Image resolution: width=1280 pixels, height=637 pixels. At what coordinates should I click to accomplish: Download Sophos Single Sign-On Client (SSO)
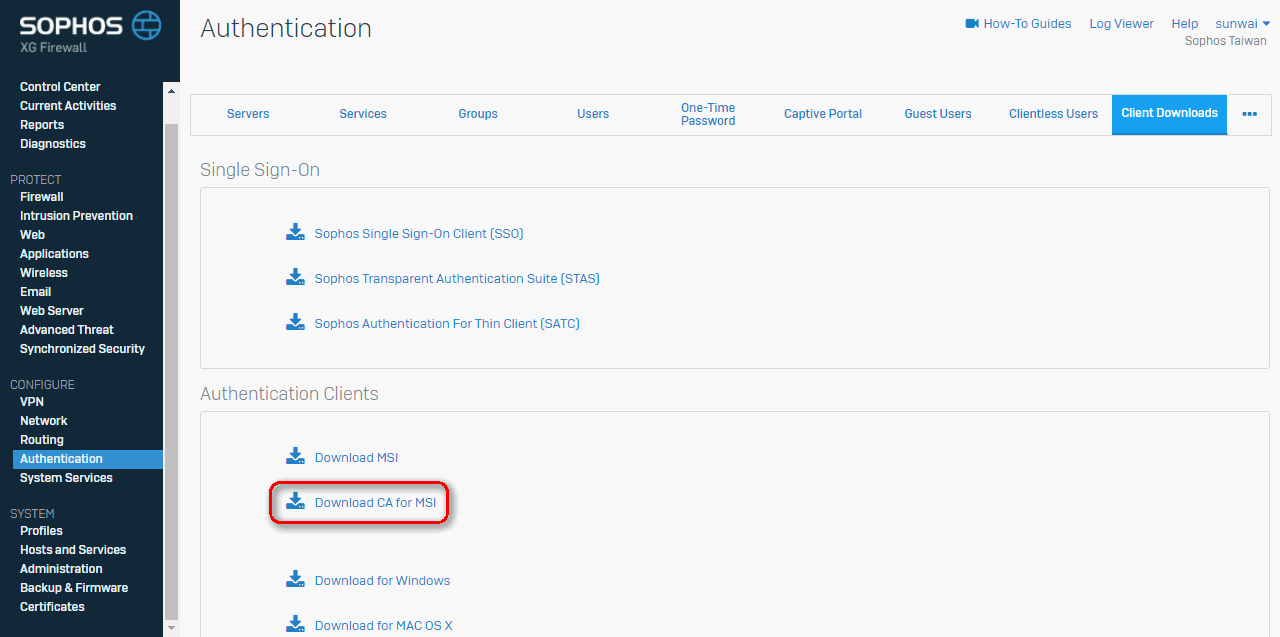click(x=419, y=234)
